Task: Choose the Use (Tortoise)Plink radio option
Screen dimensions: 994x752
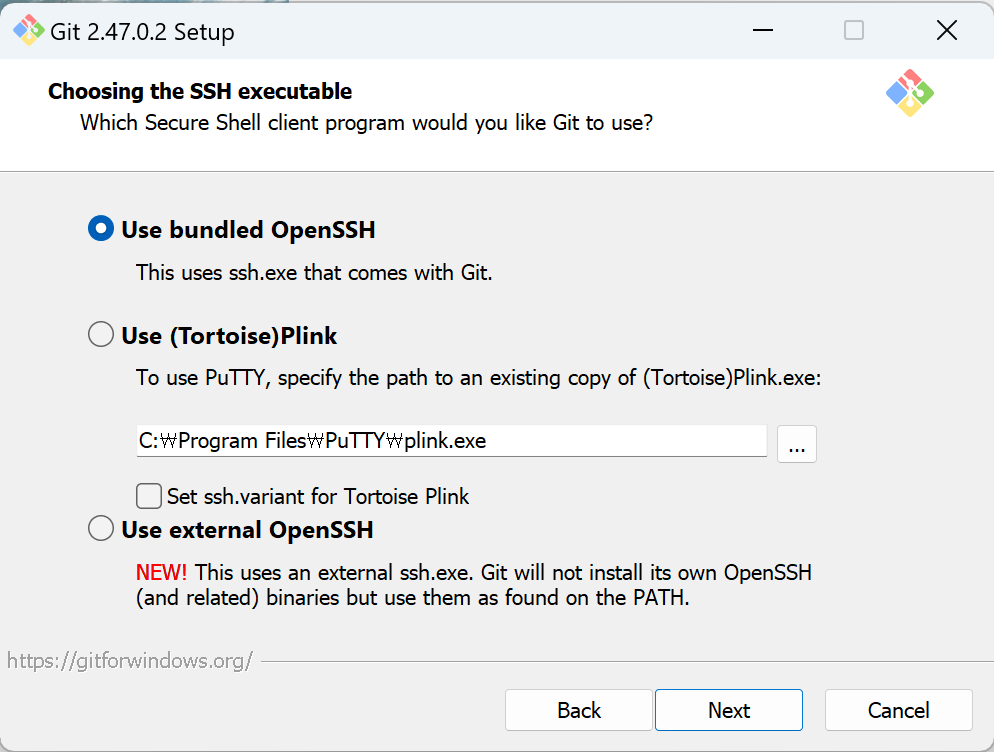Action: [101, 334]
